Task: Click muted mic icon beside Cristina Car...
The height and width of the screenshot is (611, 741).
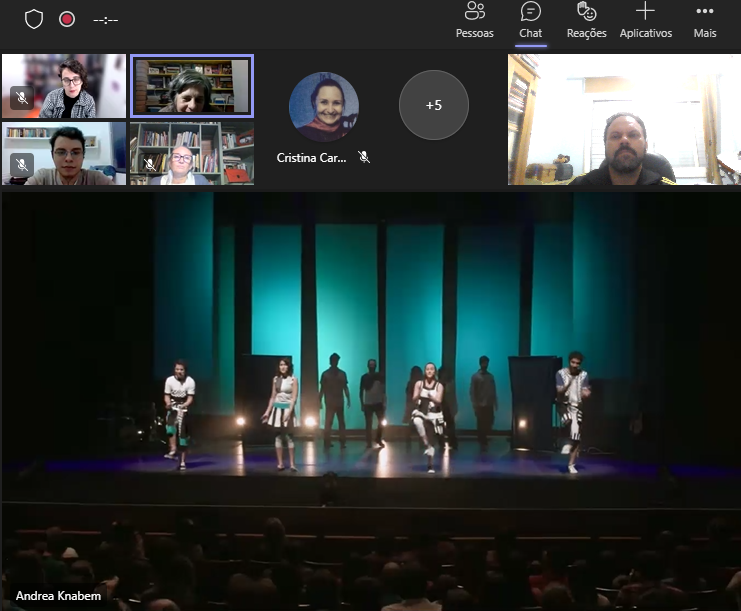Action: (364, 157)
